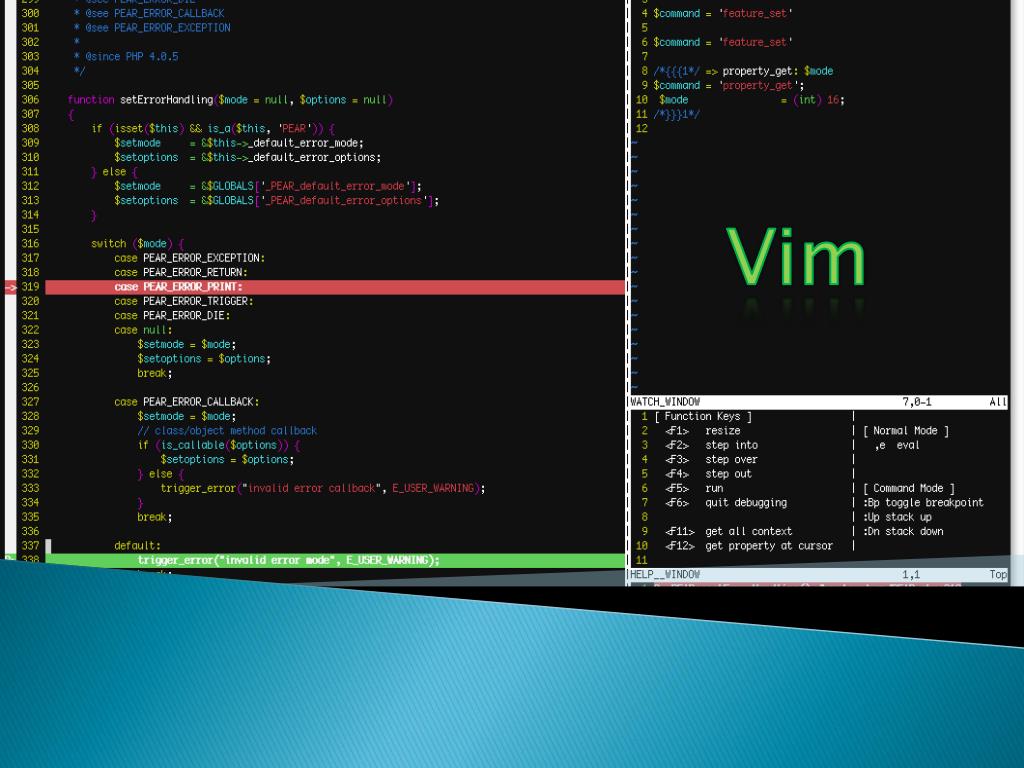Click the 'default:' label on line 337

point(137,545)
